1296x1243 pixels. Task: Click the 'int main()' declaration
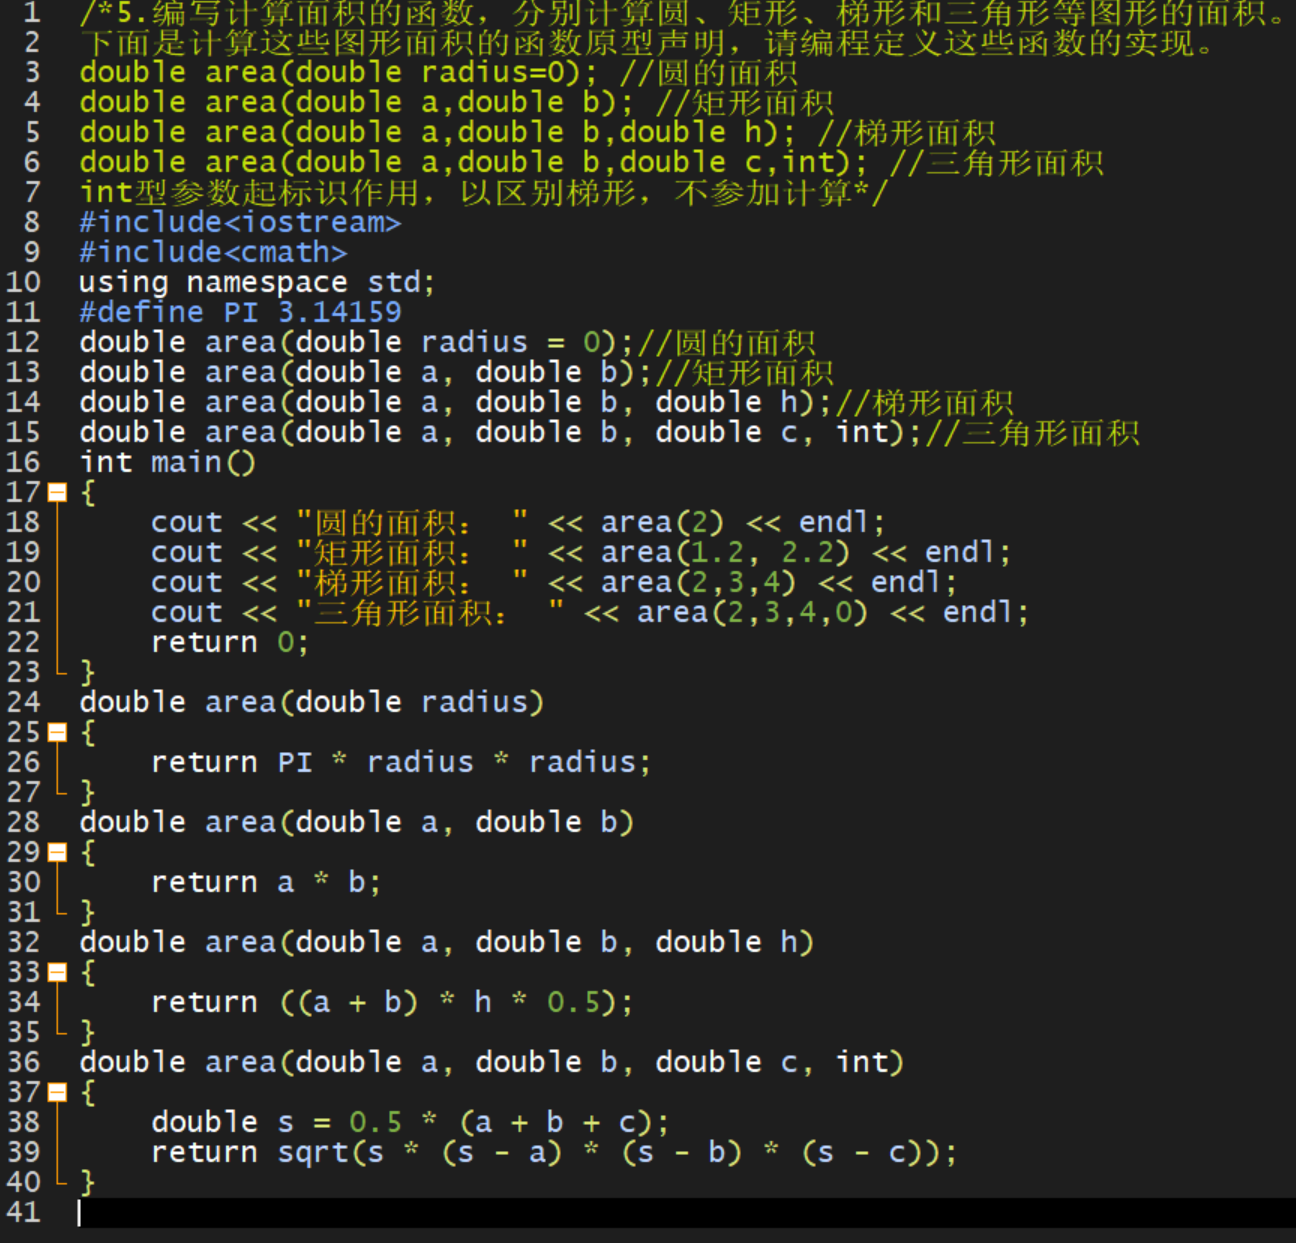(x=167, y=462)
